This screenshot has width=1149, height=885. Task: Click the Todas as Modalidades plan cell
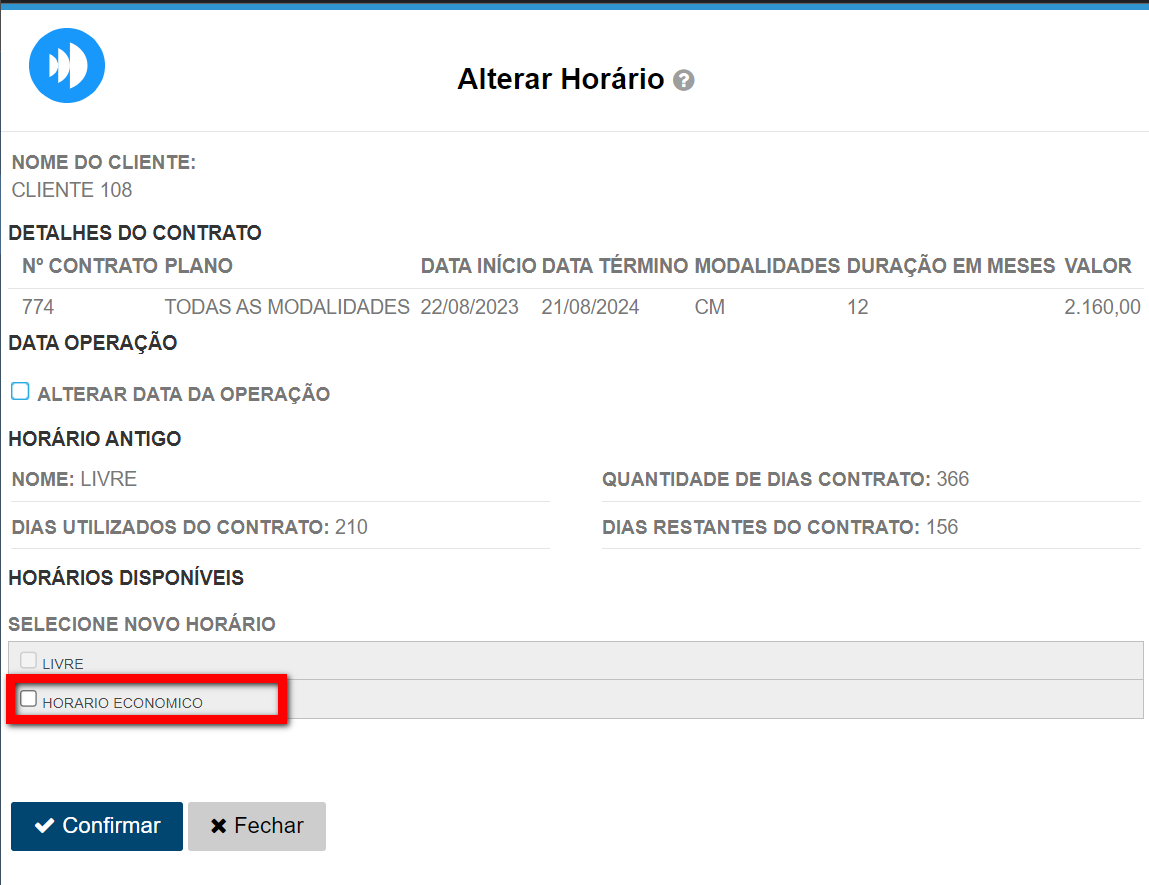286,307
